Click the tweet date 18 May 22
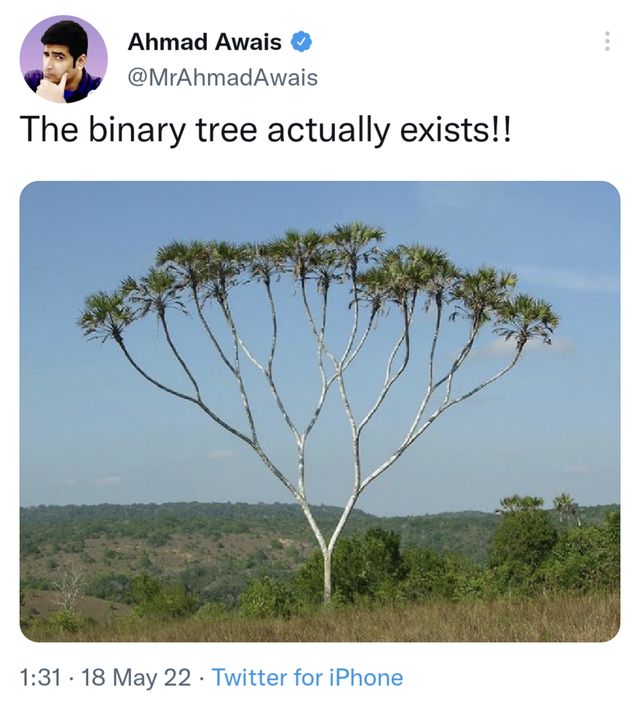640x702 pixels. (136, 677)
